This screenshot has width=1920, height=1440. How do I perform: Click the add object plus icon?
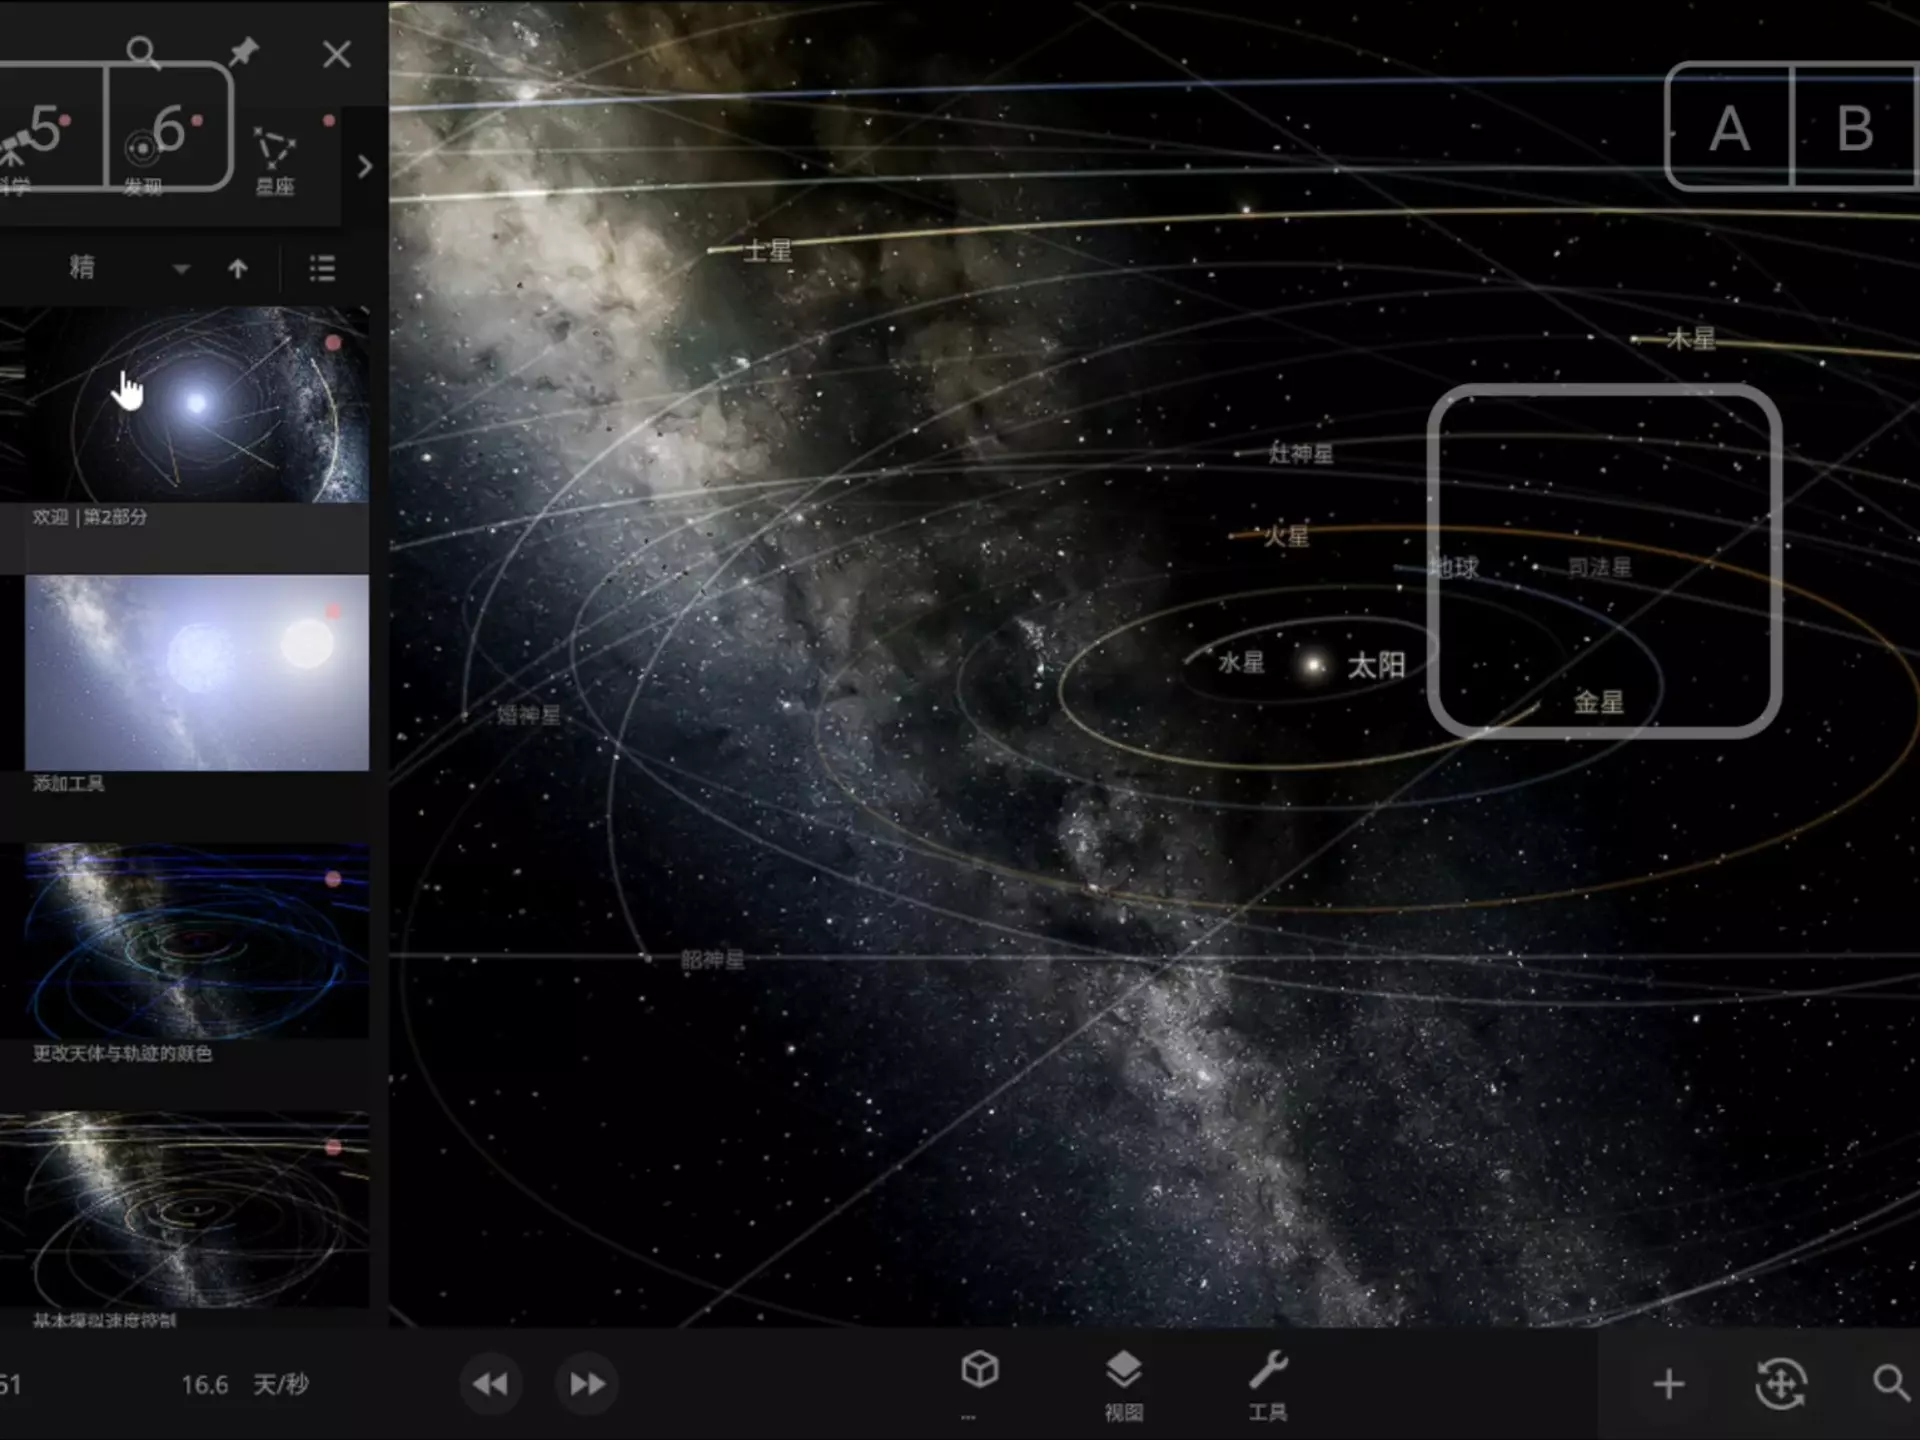pos(1668,1385)
